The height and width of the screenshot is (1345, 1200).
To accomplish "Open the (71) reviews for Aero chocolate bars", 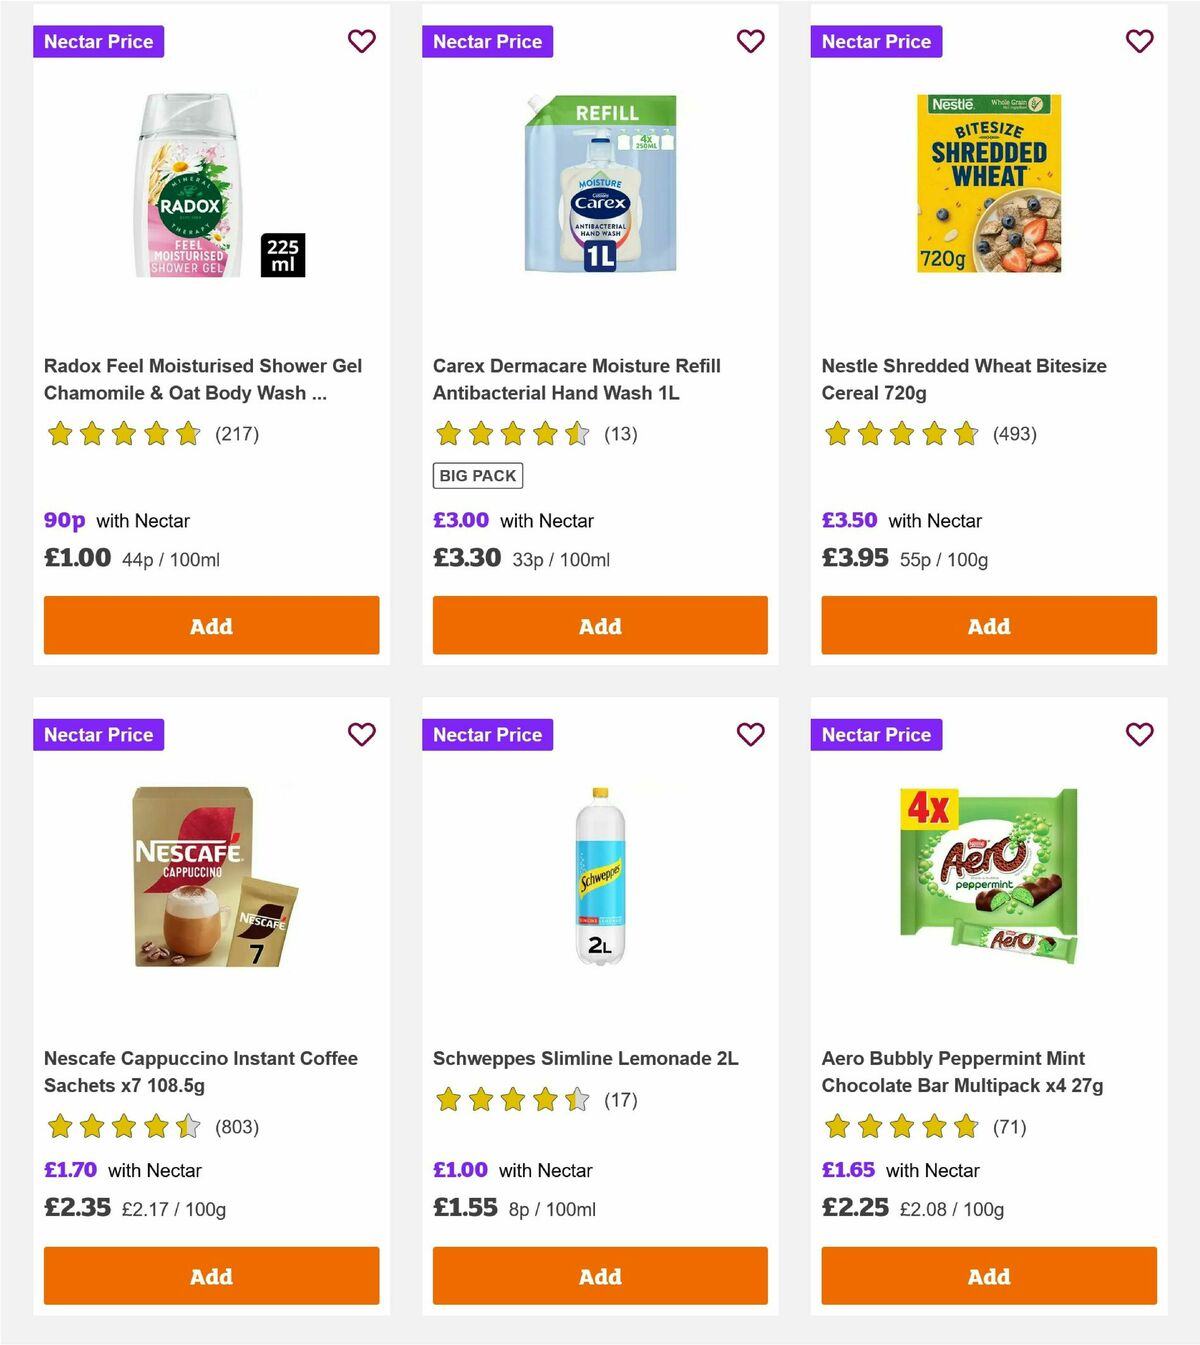I will coord(1011,1127).
